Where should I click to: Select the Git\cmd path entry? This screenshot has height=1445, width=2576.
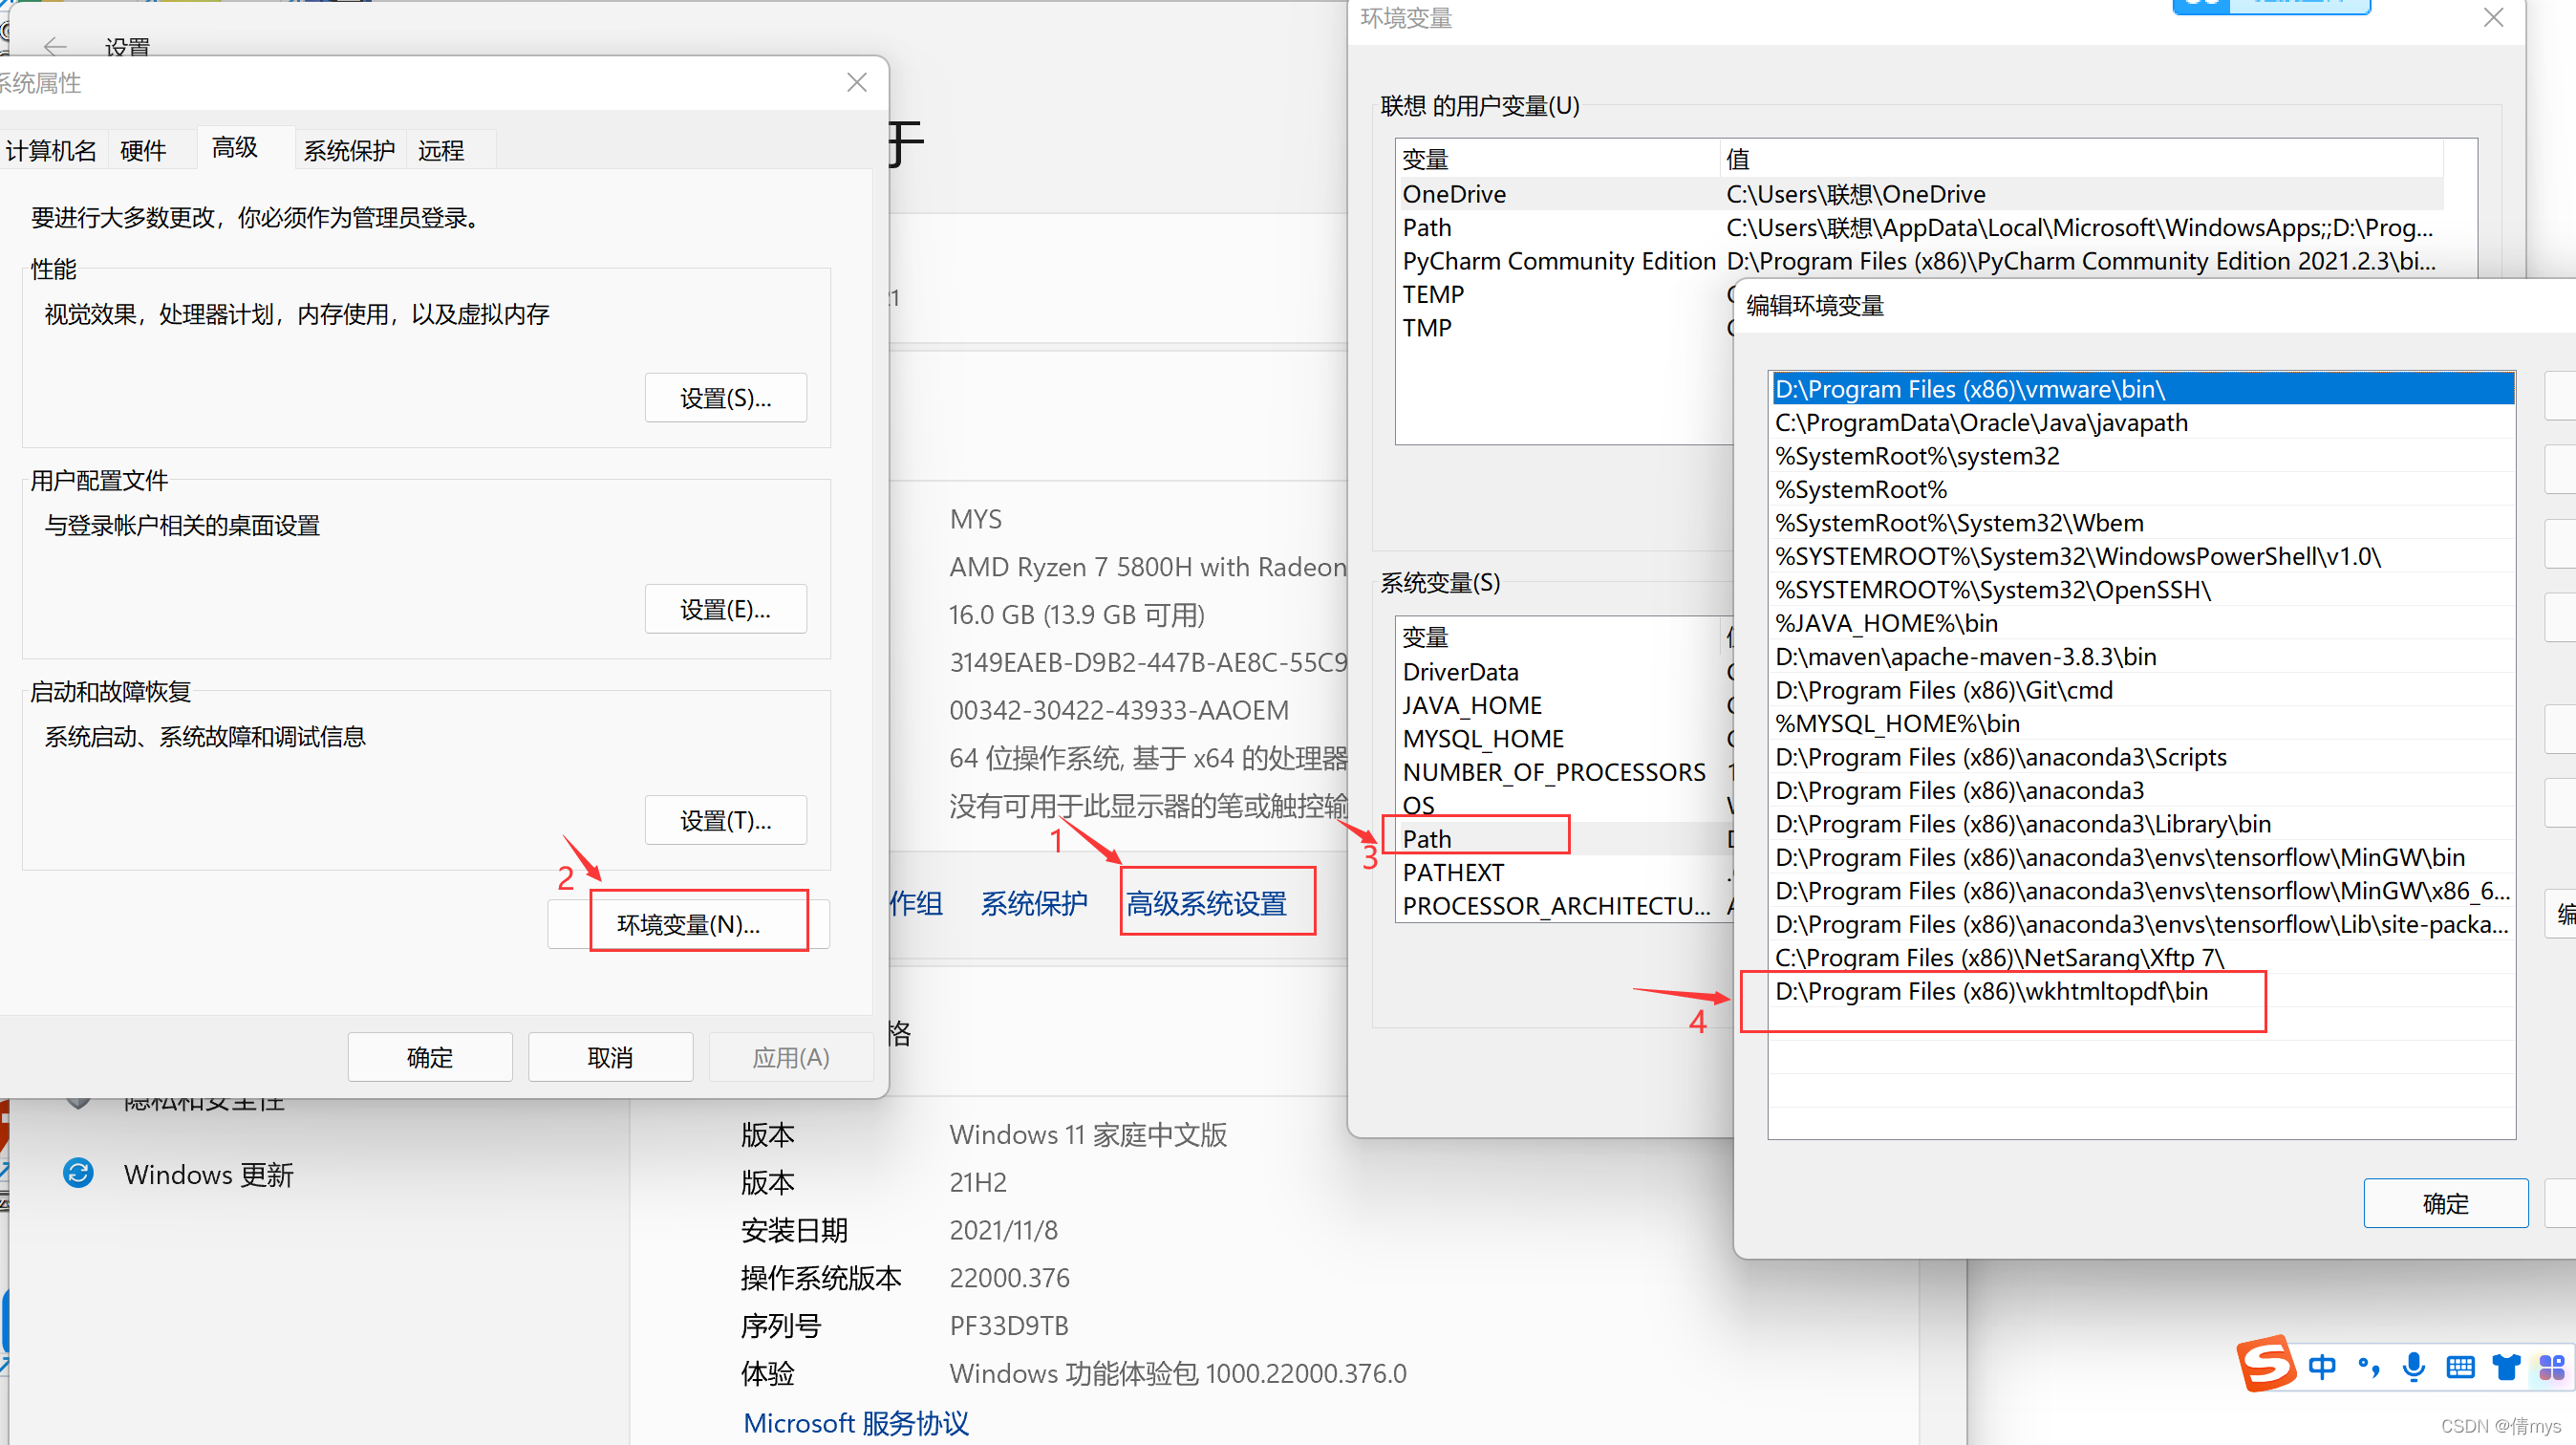pyautogui.click(x=2142, y=690)
